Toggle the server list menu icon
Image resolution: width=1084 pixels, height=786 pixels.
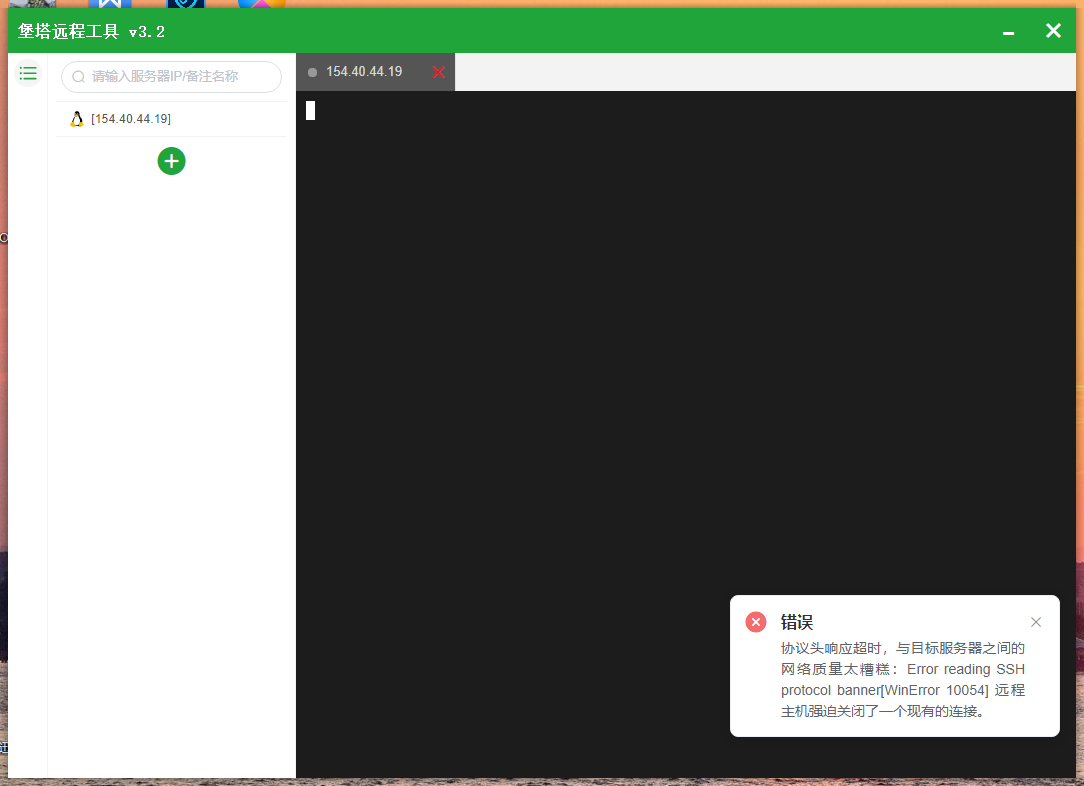(x=28, y=73)
